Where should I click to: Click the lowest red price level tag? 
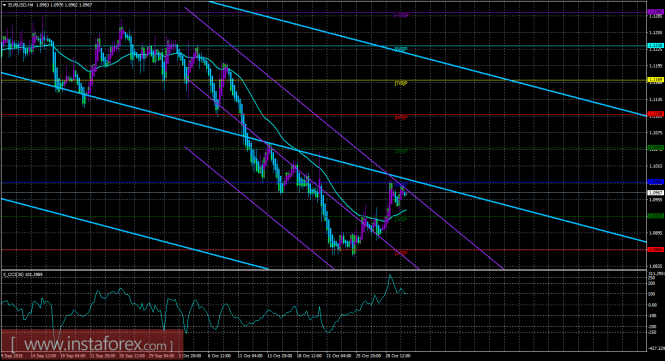tap(655, 249)
